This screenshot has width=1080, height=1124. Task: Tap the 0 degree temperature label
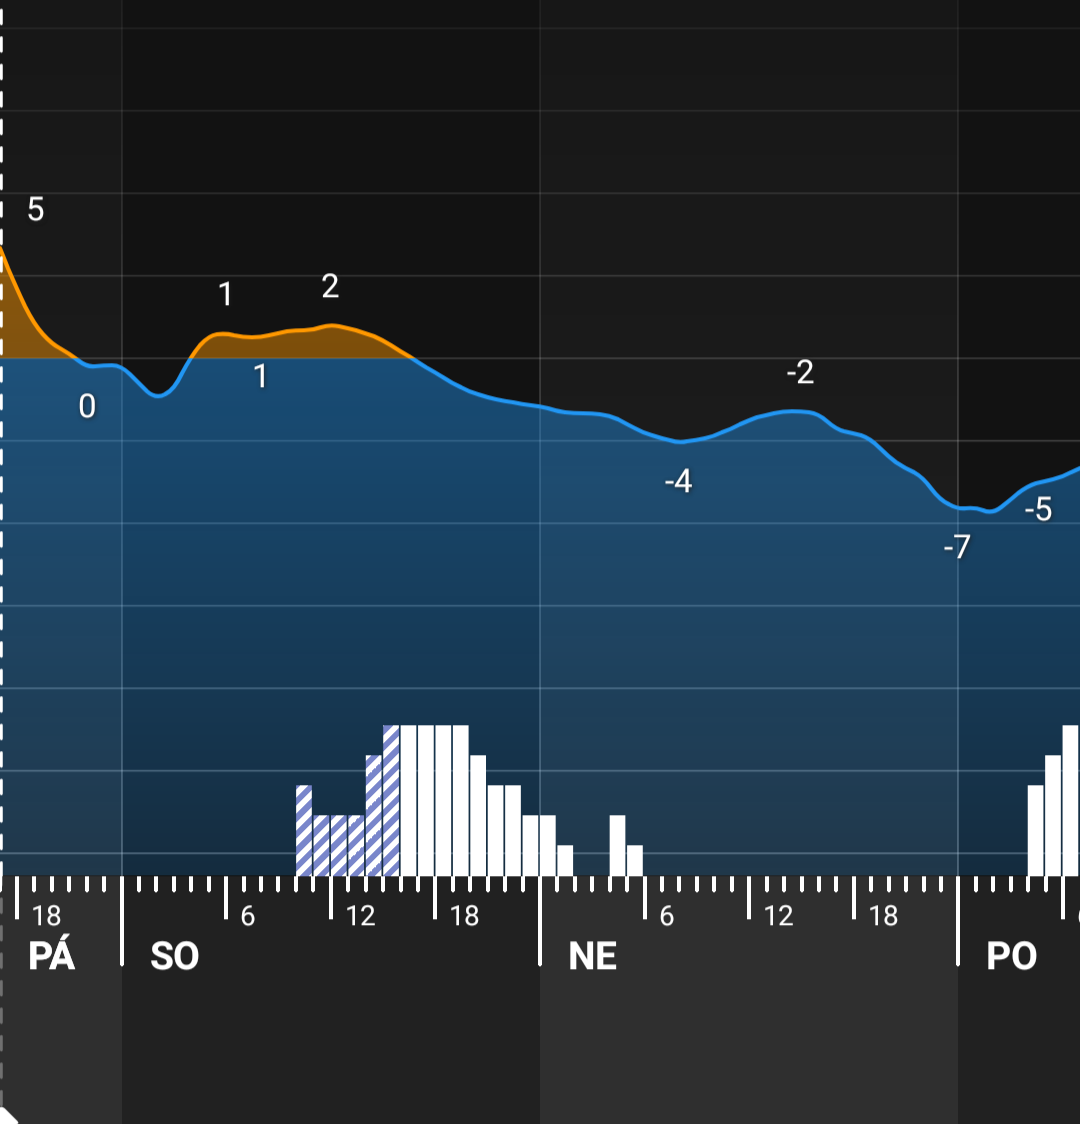87,407
